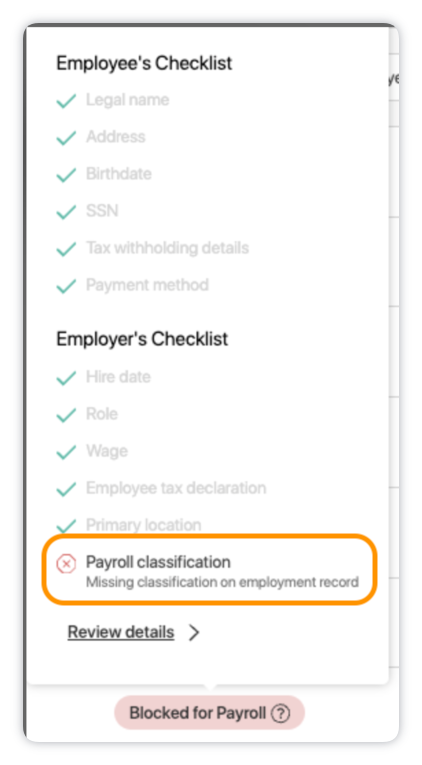Click the checkmark icon next to Birthdate
The width and height of the screenshot is (422, 765).
(66, 175)
